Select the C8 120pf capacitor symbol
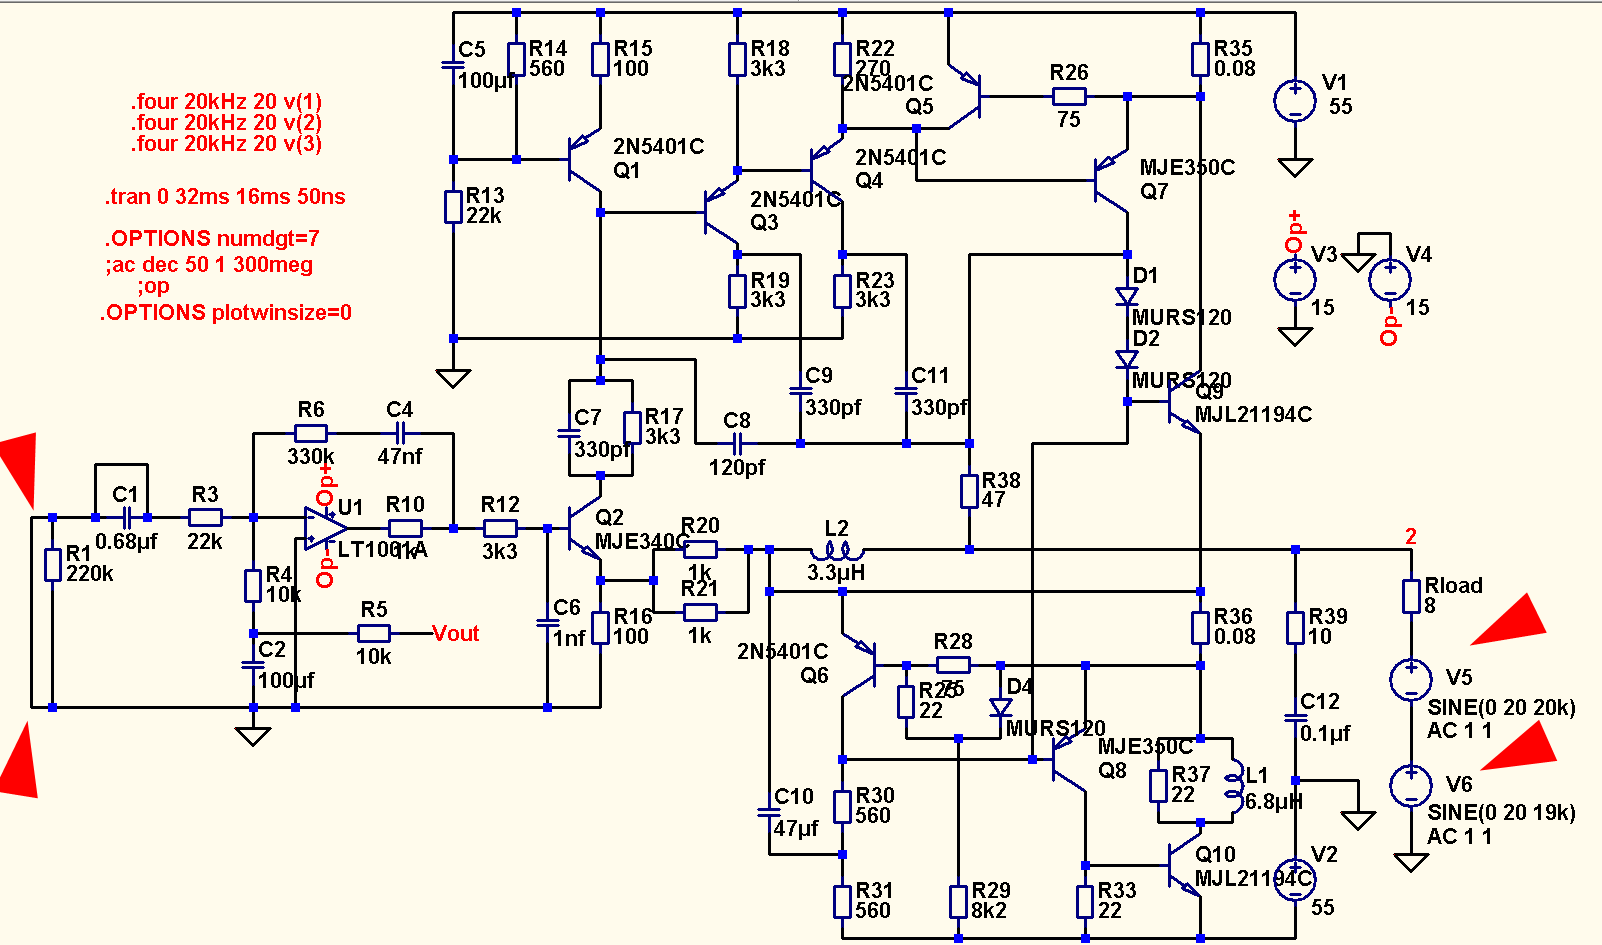1602x945 pixels. click(737, 443)
